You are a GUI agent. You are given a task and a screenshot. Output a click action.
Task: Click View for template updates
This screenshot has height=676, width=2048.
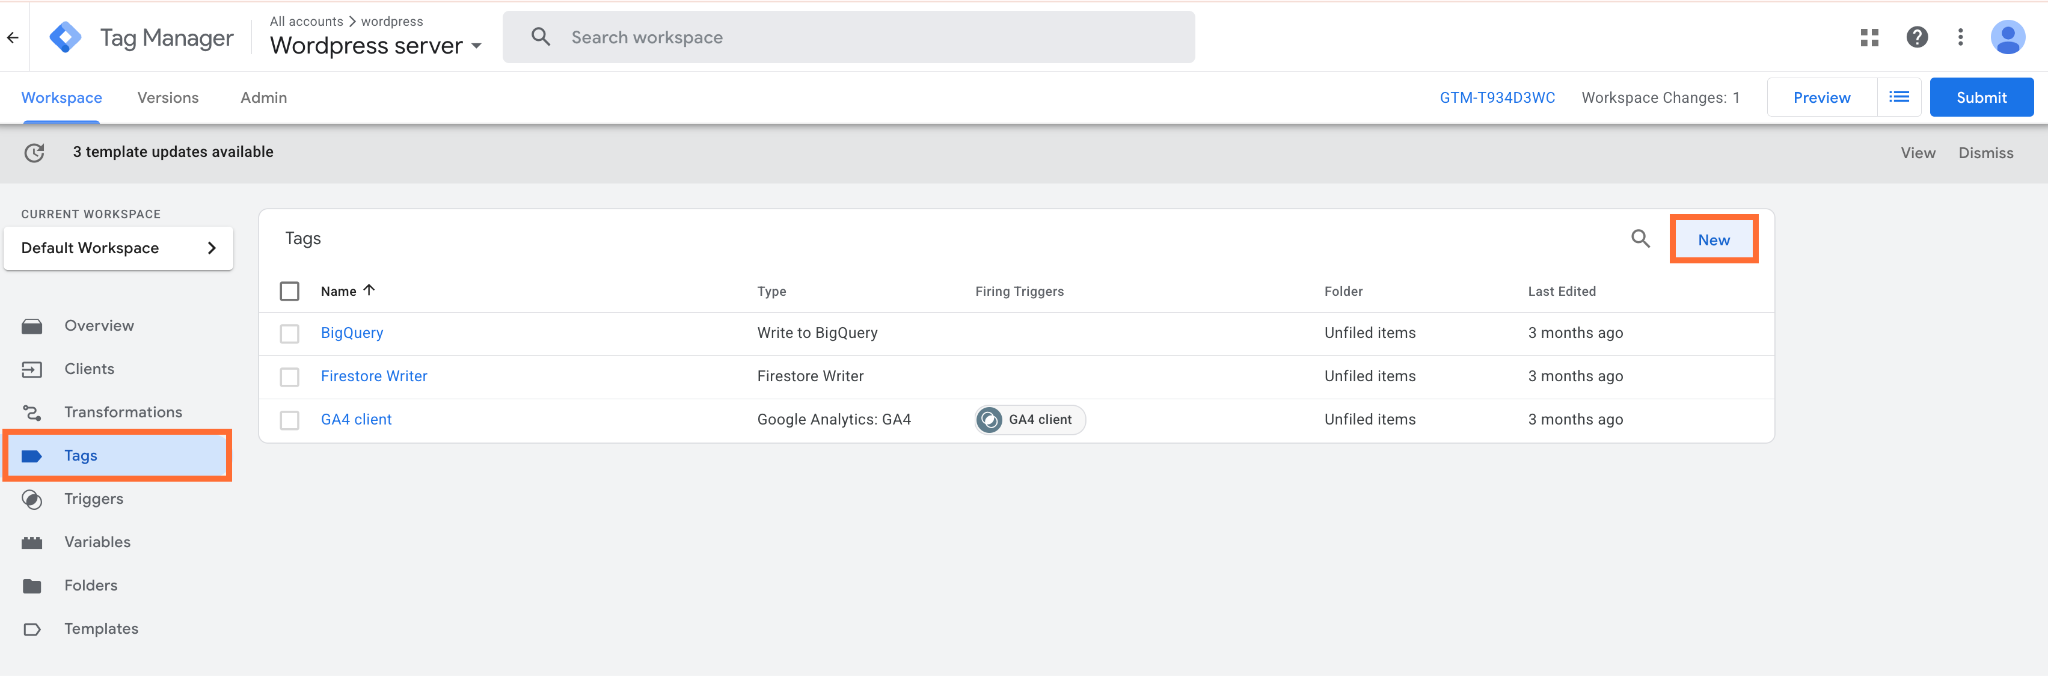(1918, 153)
